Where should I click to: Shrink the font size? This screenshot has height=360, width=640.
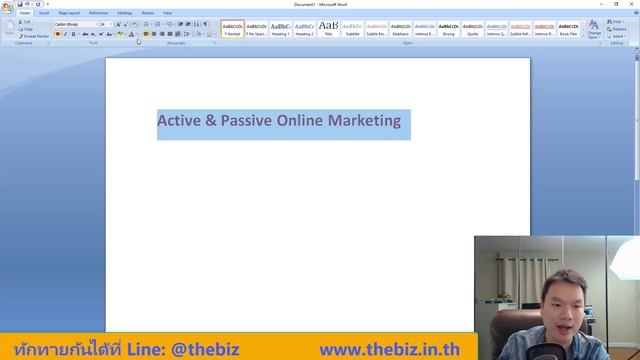click(x=126, y=24)
